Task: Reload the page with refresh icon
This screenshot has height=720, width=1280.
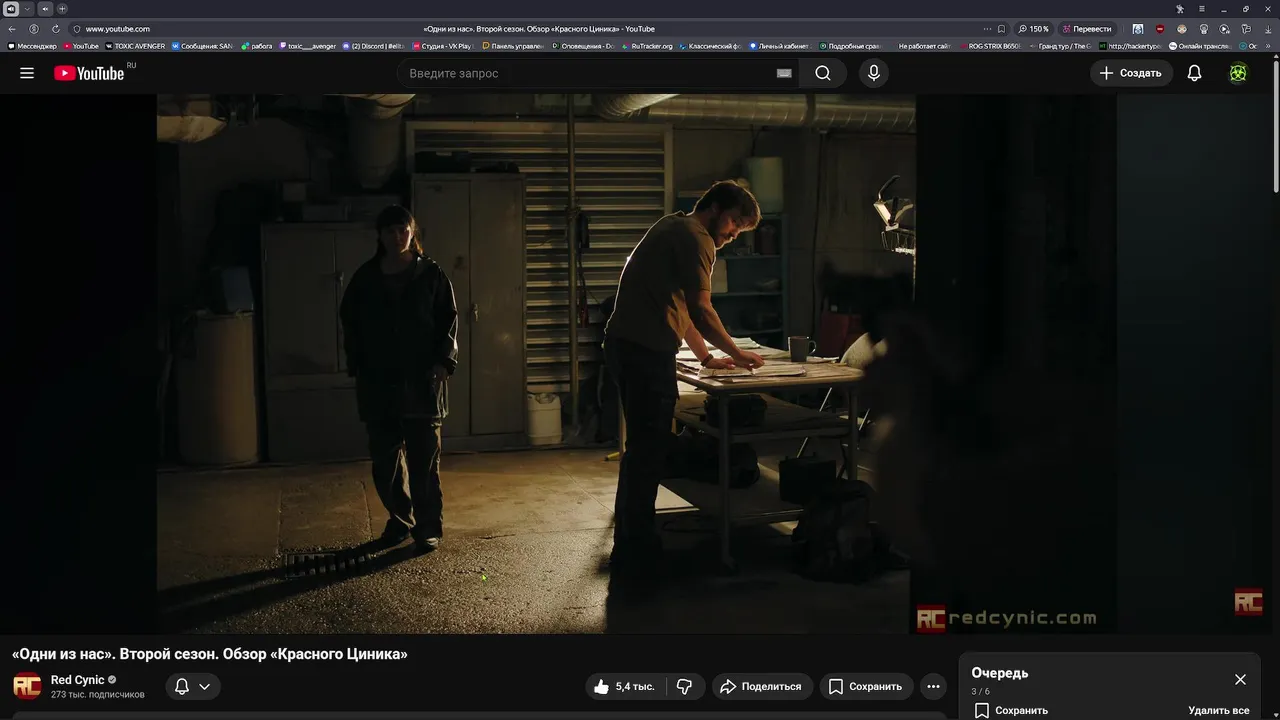Action: (55, 29)
